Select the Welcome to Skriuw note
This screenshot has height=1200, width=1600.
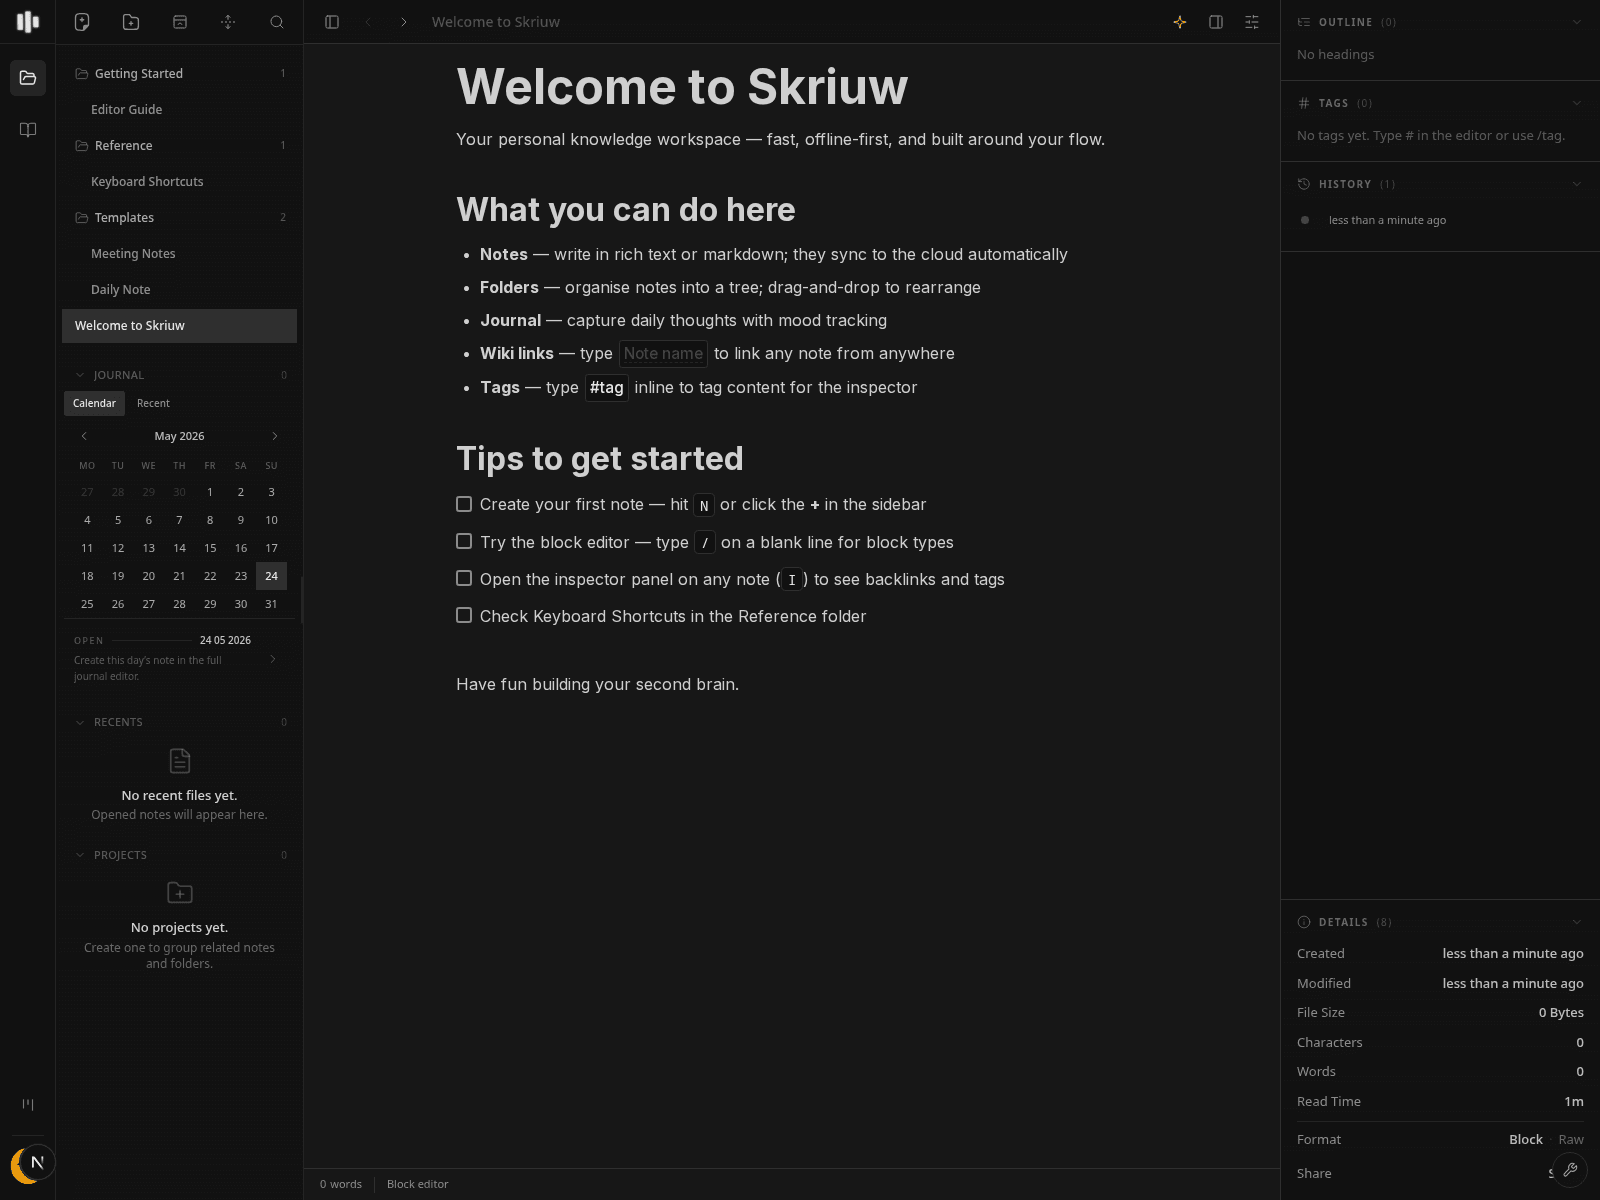(x=180, y=326)
